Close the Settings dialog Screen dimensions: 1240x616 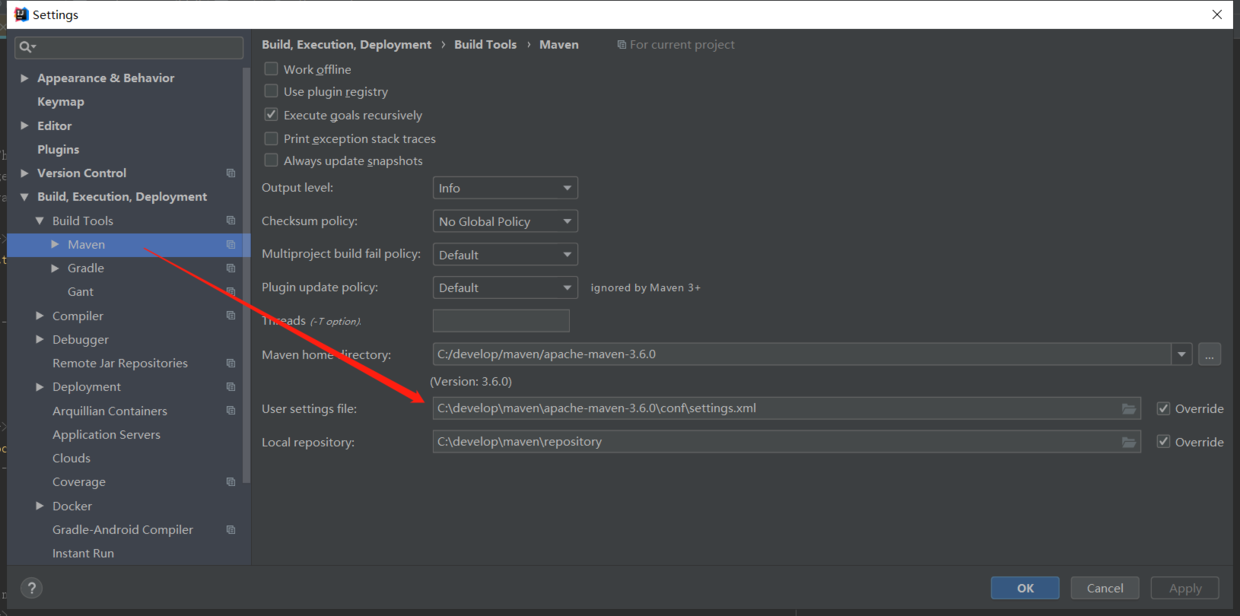pyautogui.click(x=1217, y=15)
